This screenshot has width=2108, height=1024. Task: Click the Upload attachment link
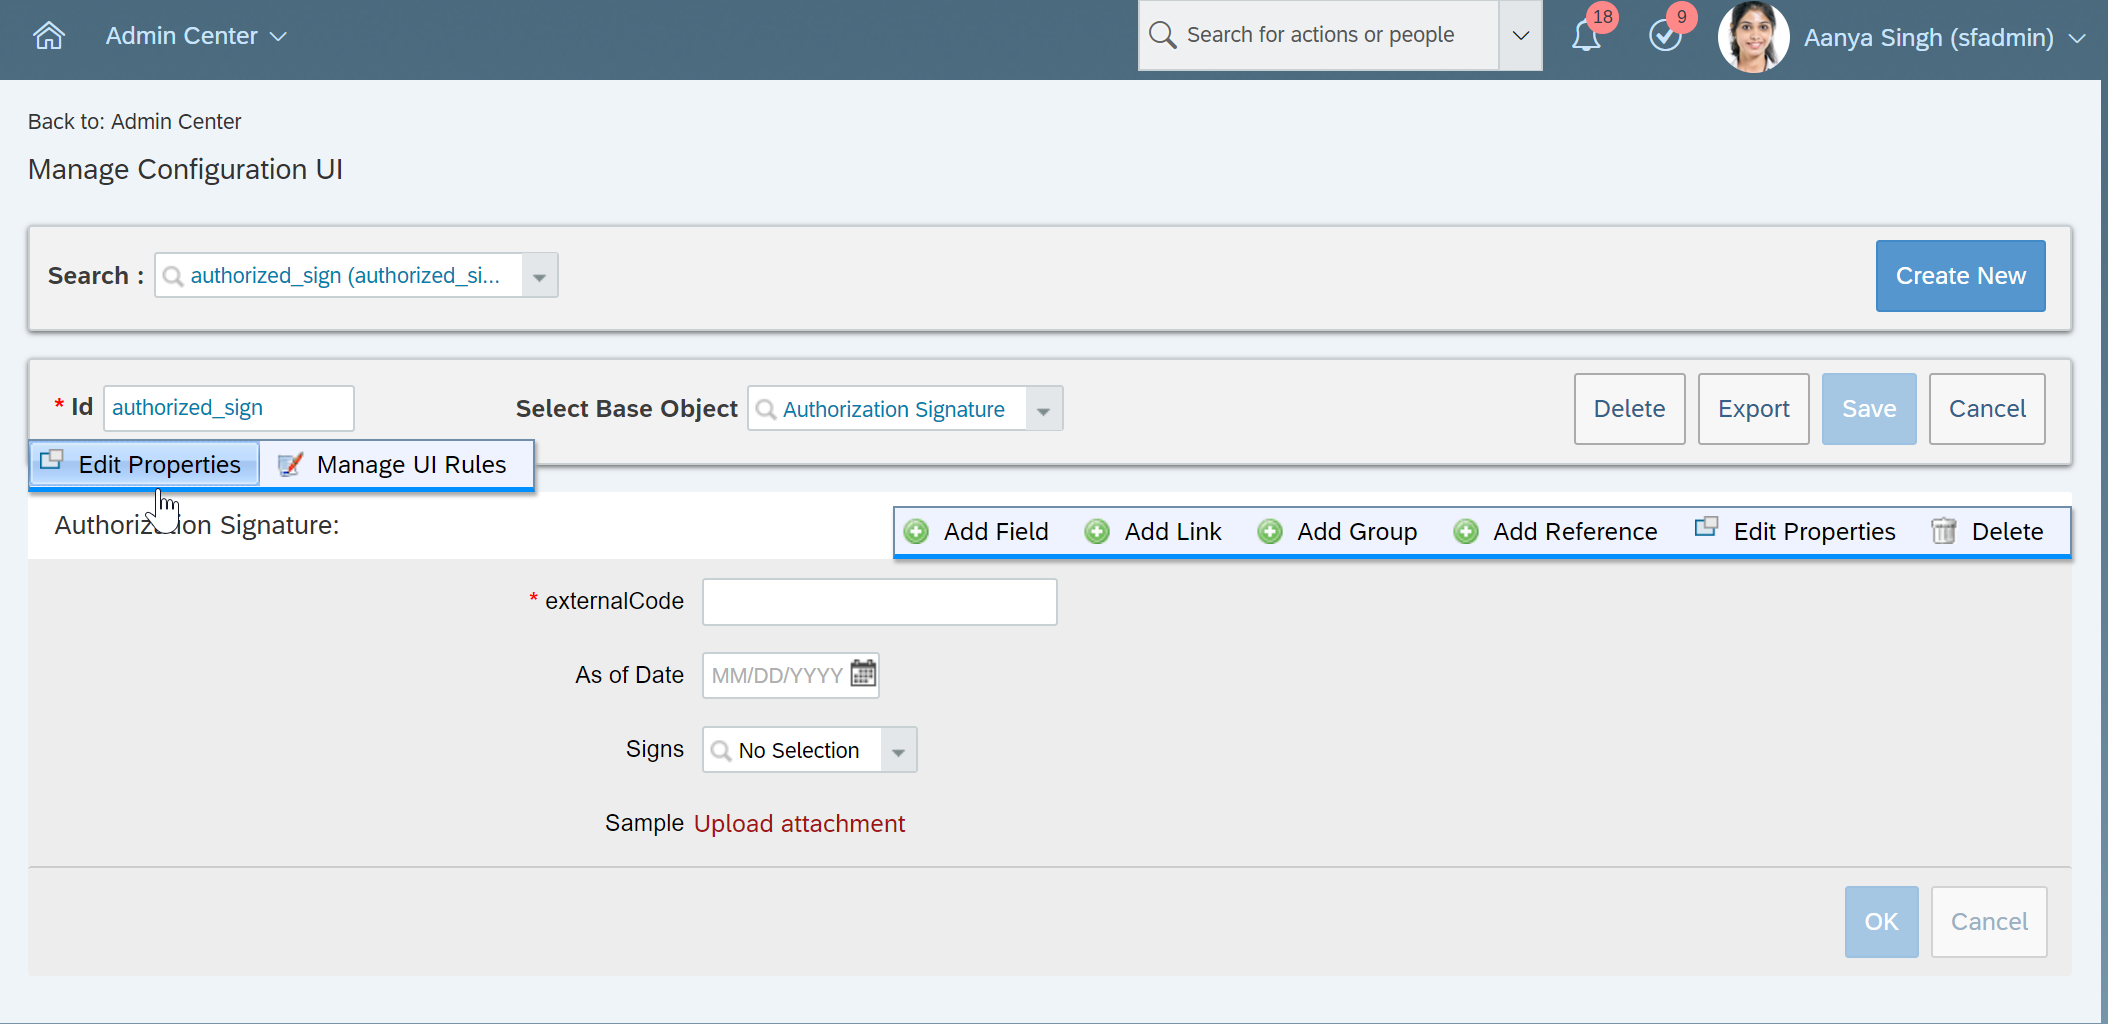pyautogui.click(x=799, y=824)
